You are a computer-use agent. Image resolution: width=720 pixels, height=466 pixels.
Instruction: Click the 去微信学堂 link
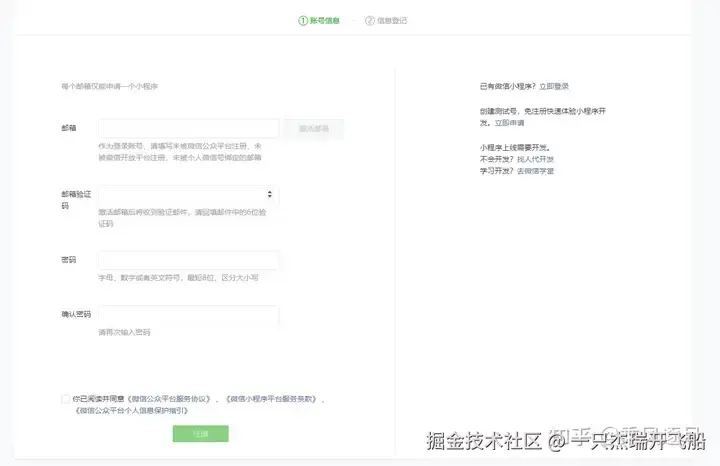535,171
